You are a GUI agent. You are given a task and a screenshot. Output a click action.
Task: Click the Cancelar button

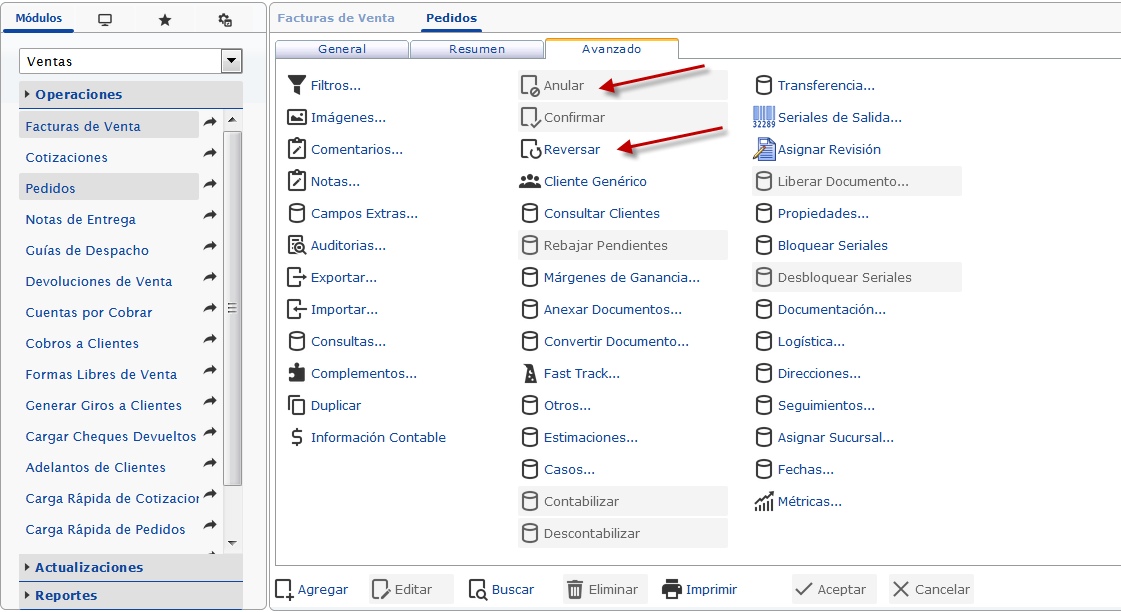(932, 589)
